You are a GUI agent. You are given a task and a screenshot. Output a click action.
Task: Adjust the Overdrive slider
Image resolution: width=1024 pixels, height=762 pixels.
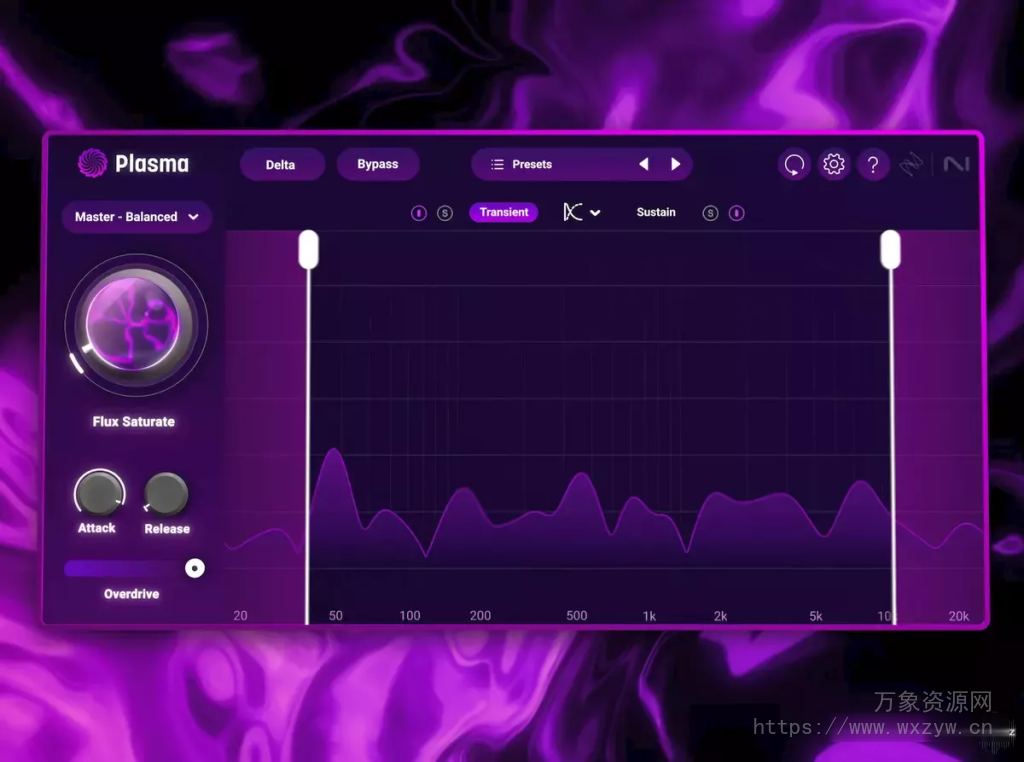coord(194,567)
